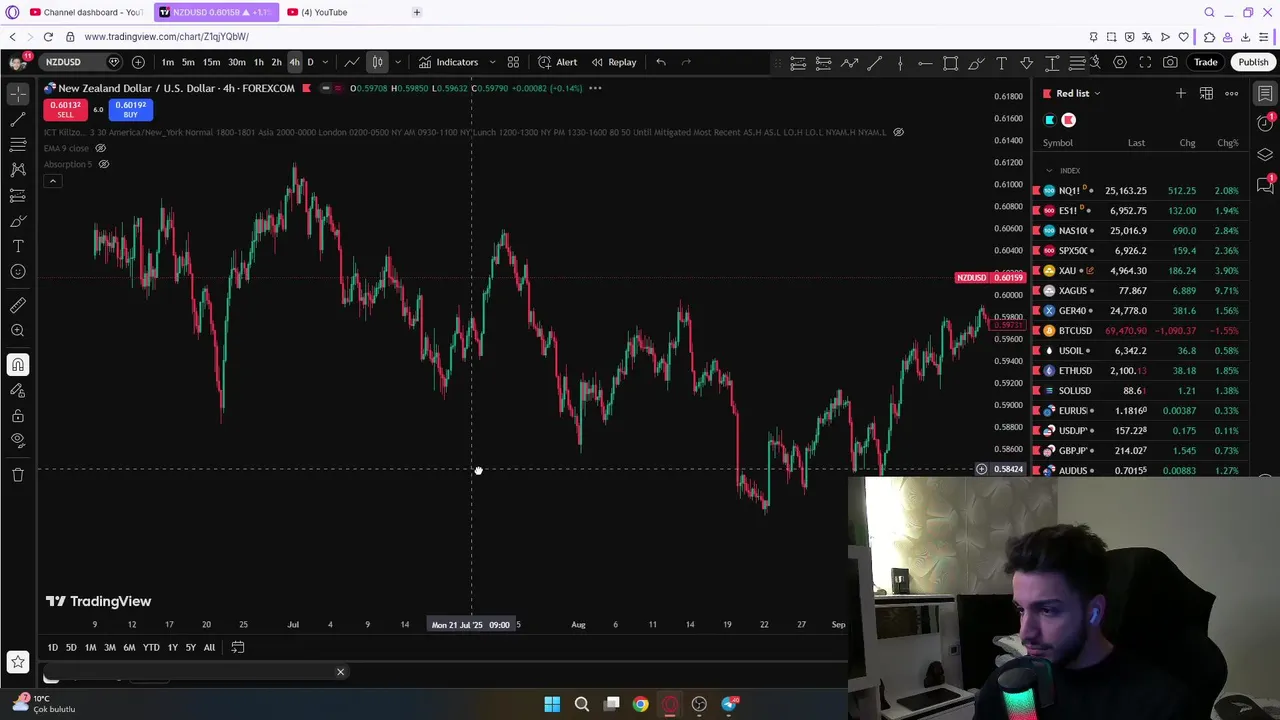This screenshot has width=1280, height=720.
Task: Set chart range to 3M
Action: (109, 648)
